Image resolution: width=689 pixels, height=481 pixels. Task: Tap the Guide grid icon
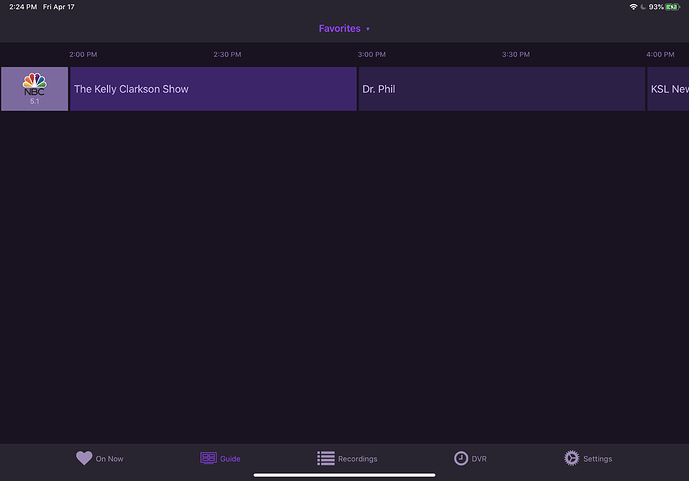coord(208,458)
